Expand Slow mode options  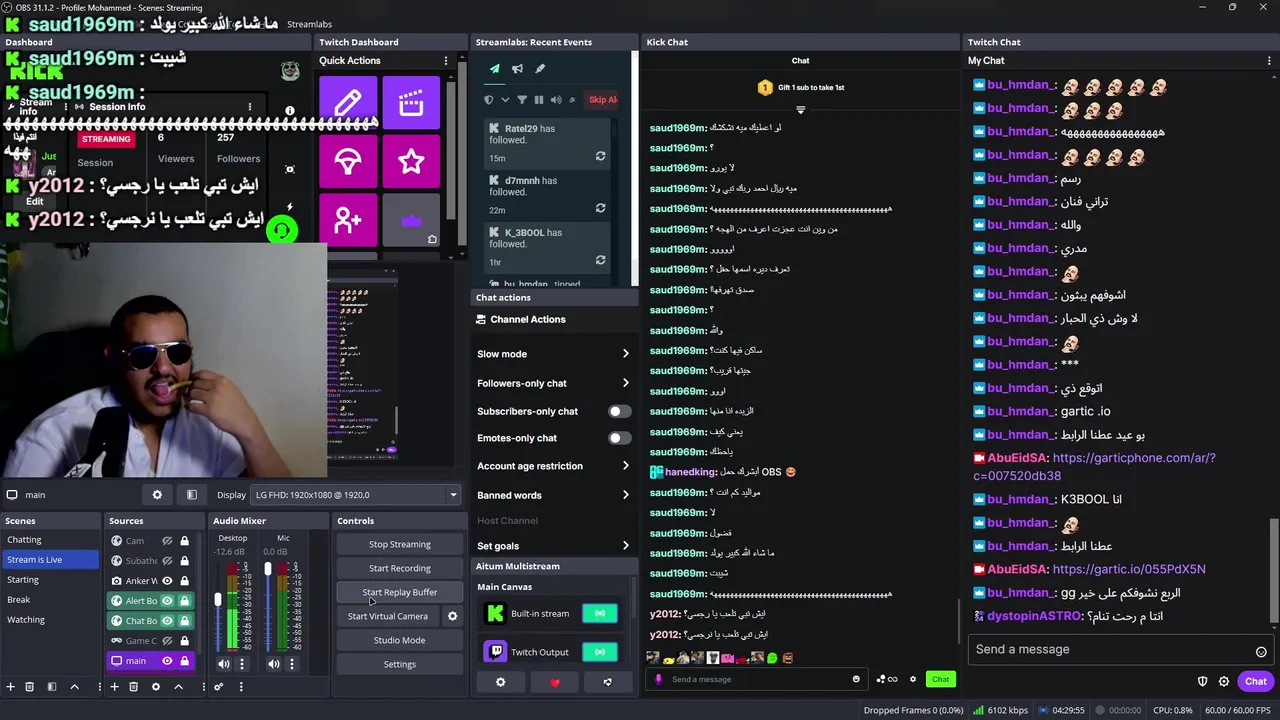tap(626, 354)
